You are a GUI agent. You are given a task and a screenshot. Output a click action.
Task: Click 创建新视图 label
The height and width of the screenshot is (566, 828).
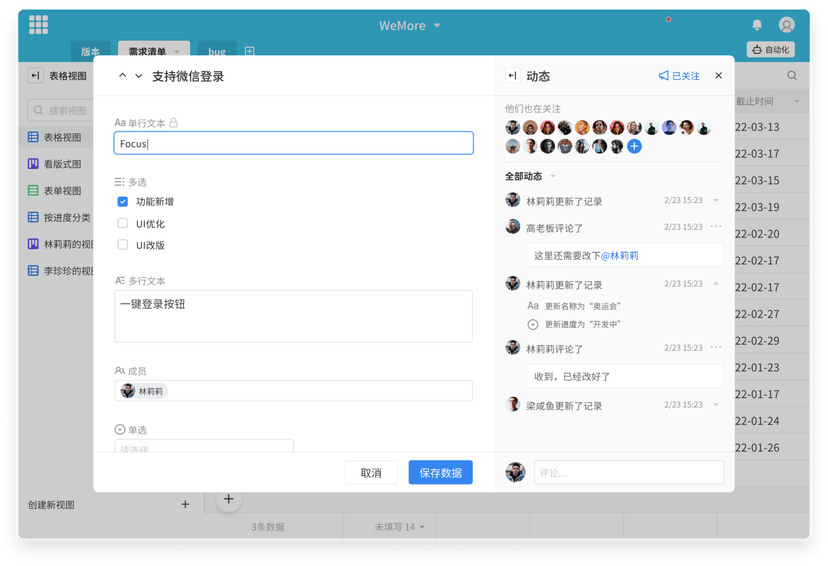click(51, 505)
